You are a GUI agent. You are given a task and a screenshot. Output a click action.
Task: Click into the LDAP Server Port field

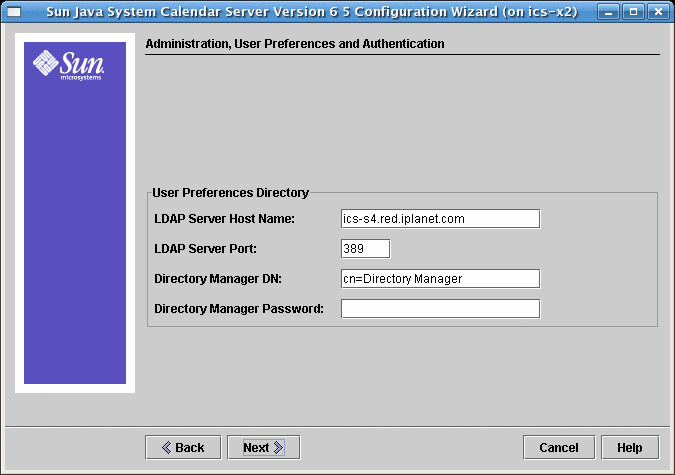365,249
